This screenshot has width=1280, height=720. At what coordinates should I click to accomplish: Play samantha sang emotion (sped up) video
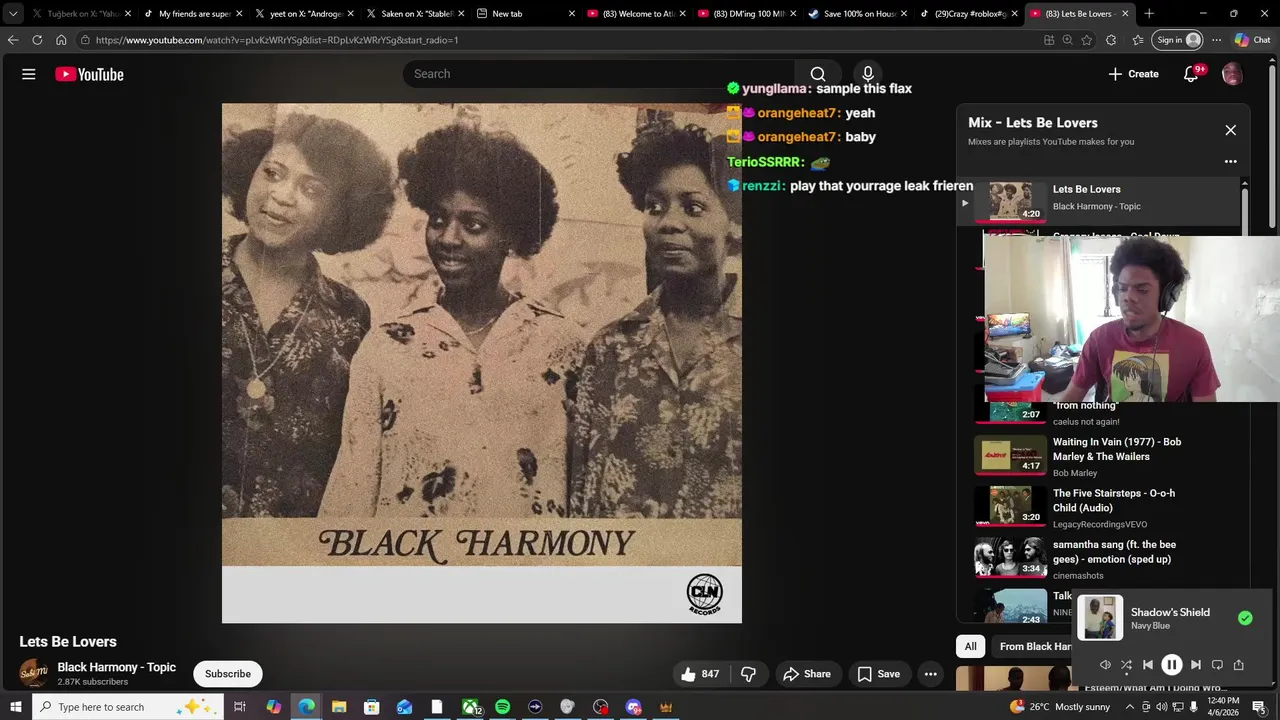pyautogui.click(x=1098, y=559)
